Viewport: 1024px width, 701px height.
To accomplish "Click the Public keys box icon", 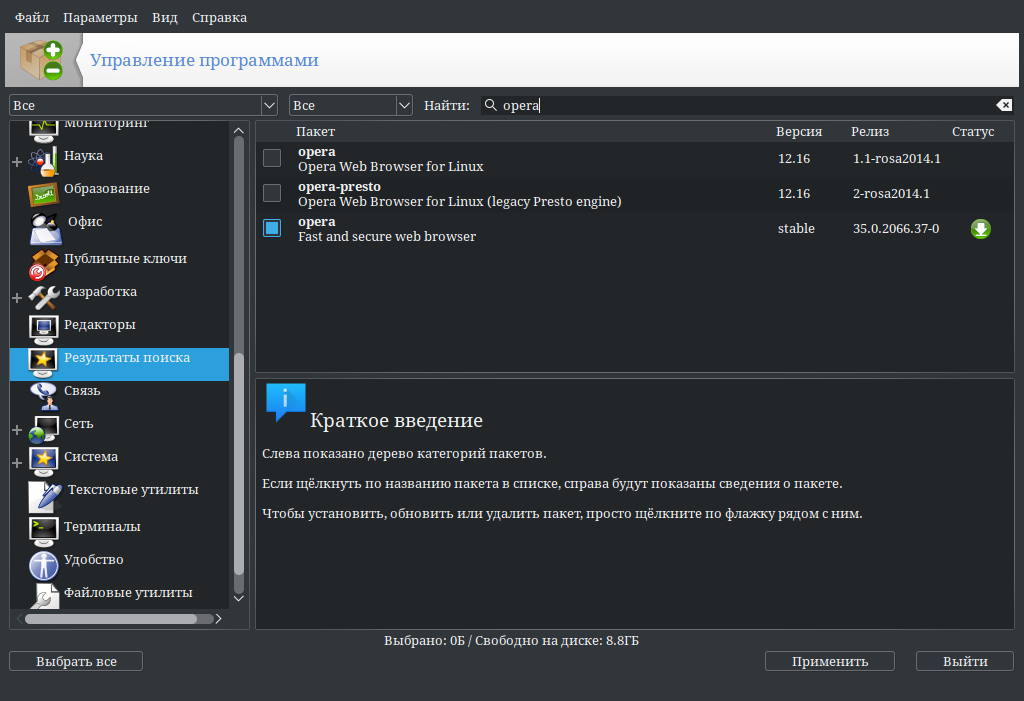I will [x=43, y=265].
